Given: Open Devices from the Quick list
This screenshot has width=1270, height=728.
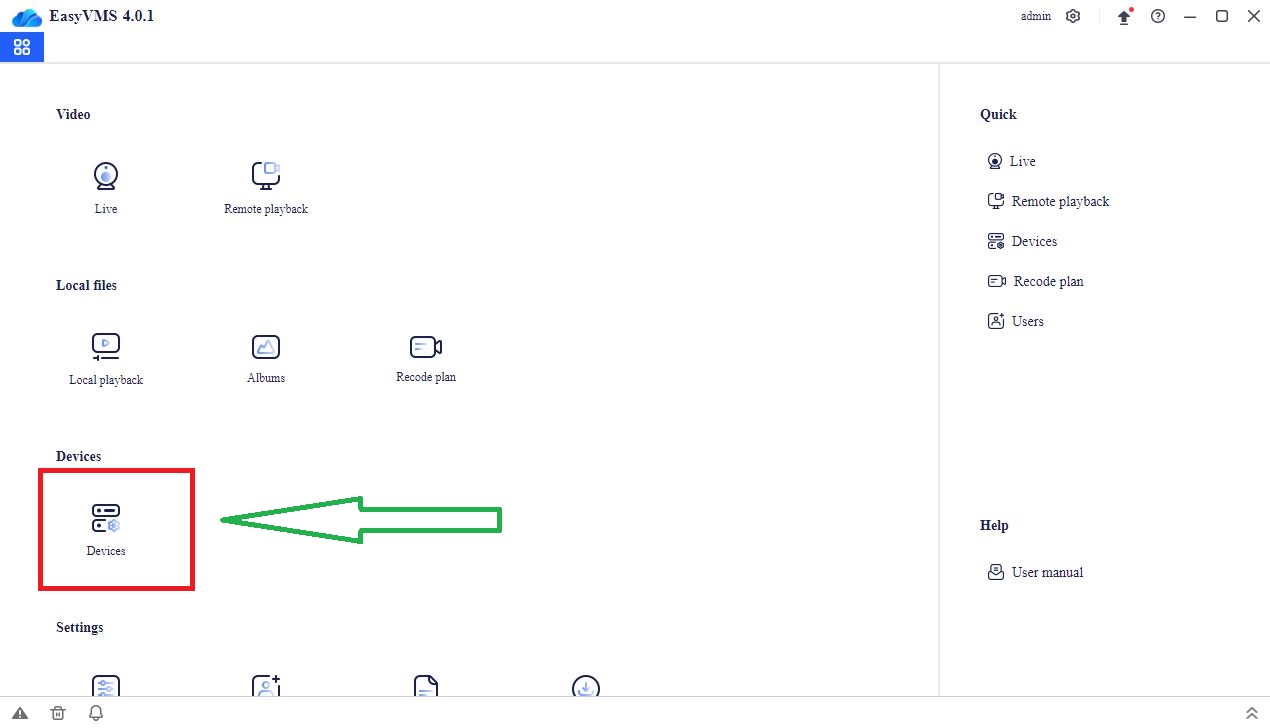Looking at the screenshot, I should (1033, 241).
